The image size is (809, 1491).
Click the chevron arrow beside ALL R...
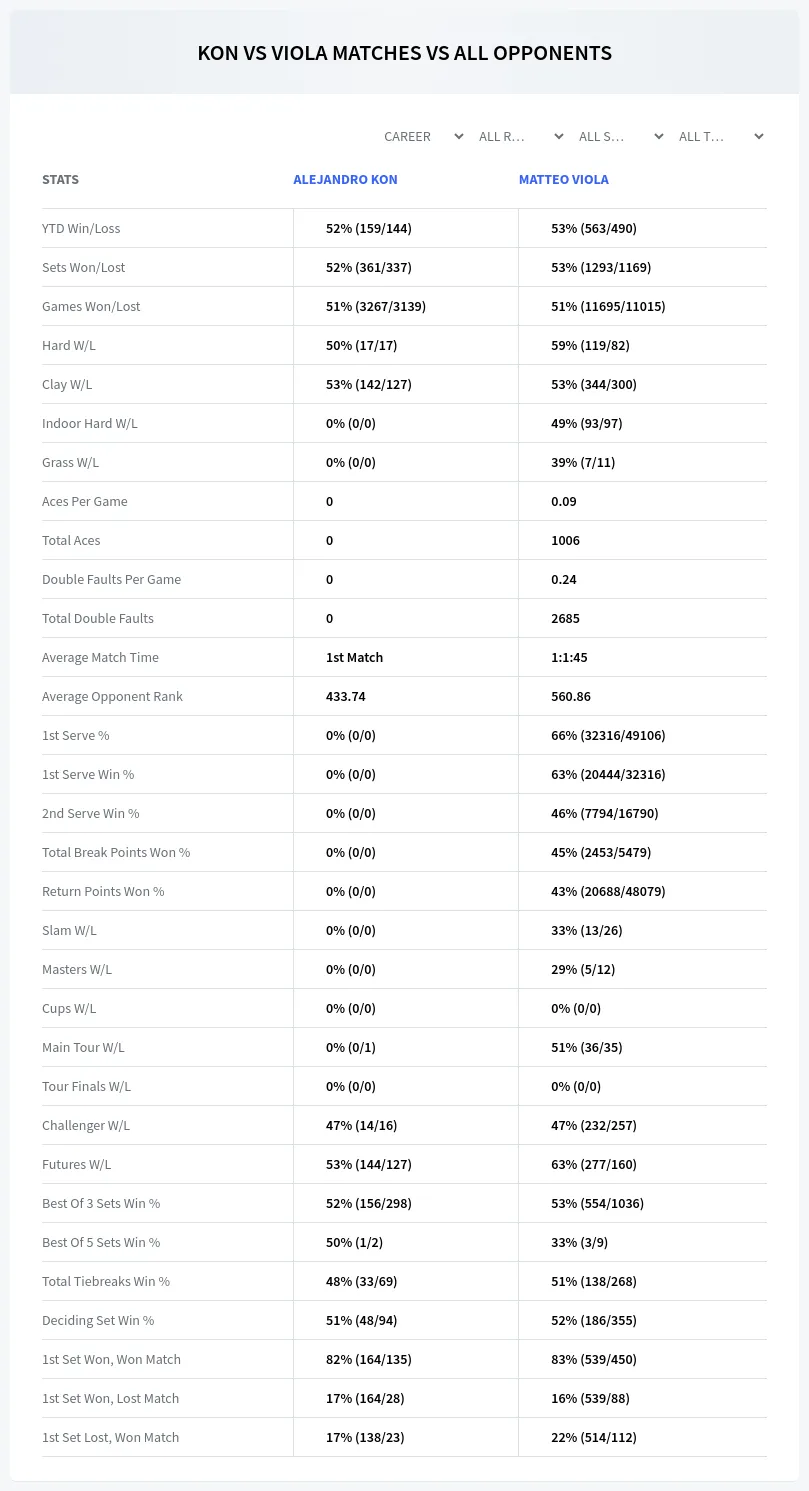(558, 136)
